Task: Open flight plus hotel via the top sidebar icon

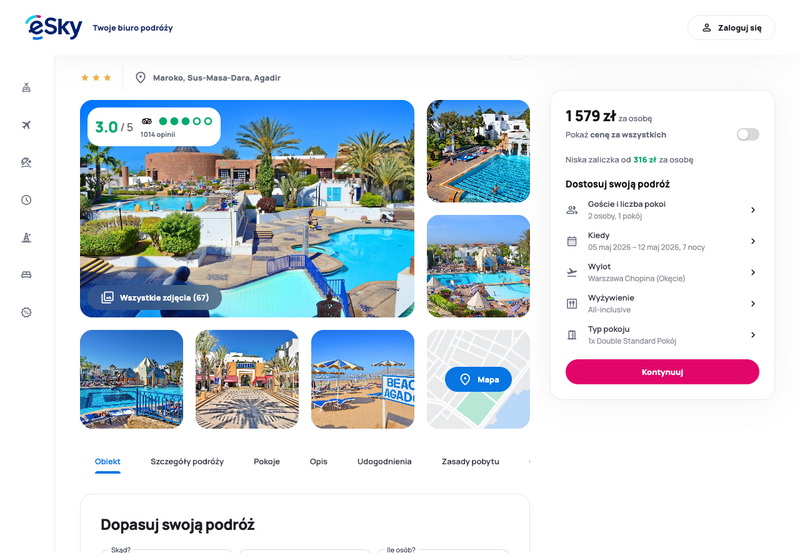Action: tap(27, 88)
